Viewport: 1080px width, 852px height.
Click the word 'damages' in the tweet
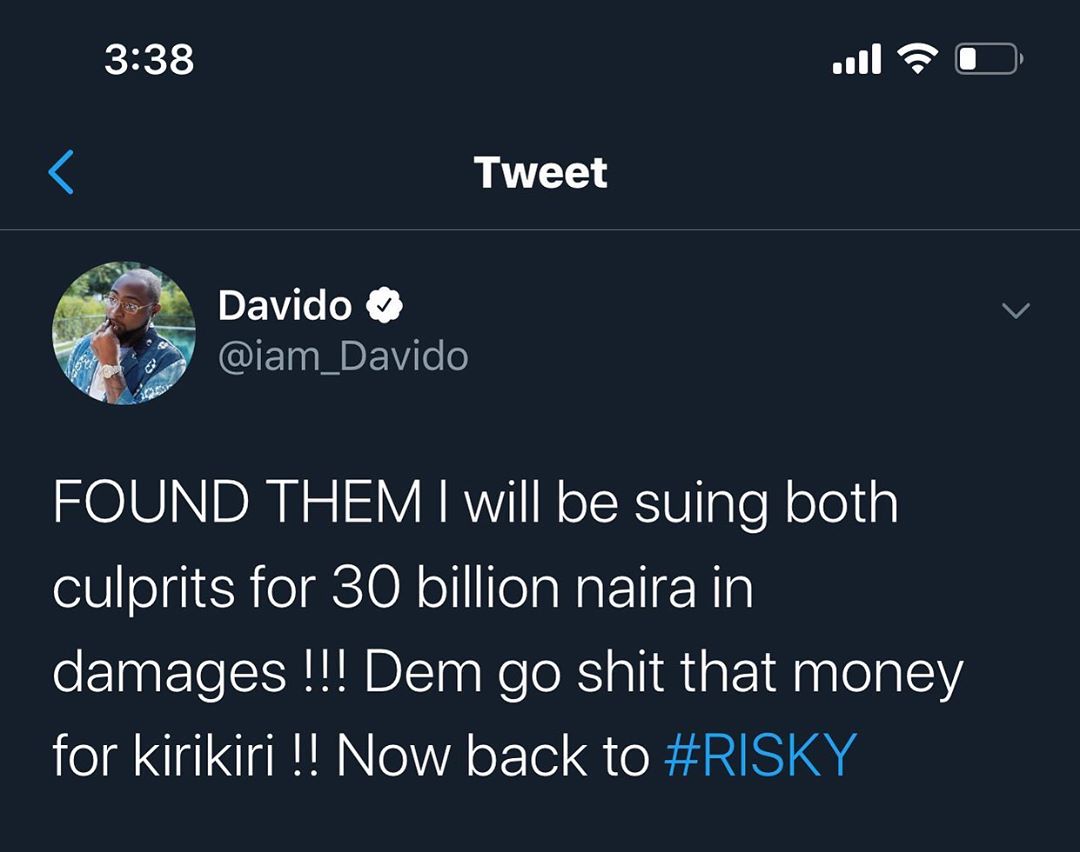click(169, 673)
